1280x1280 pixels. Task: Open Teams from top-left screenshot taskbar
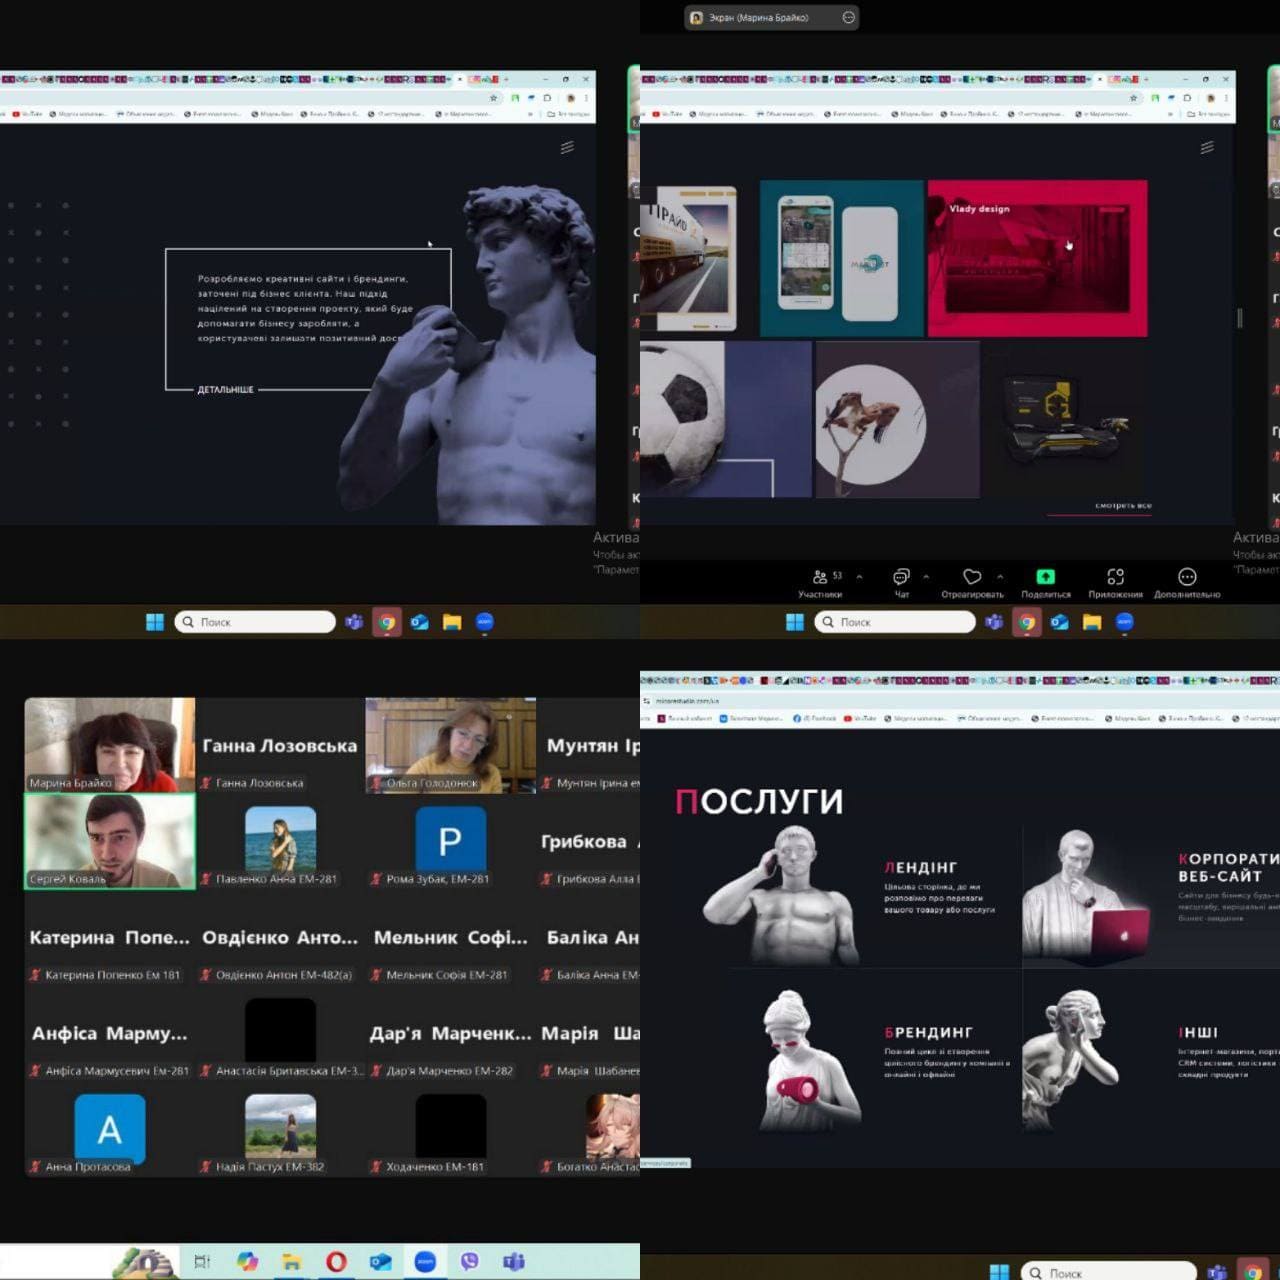[x=353, y=622]
